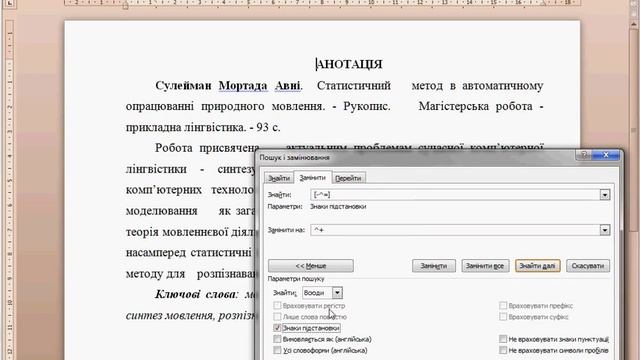
Task: Click the dialog title bar Пошук і замінювання
Action: [x=416, y=157]
